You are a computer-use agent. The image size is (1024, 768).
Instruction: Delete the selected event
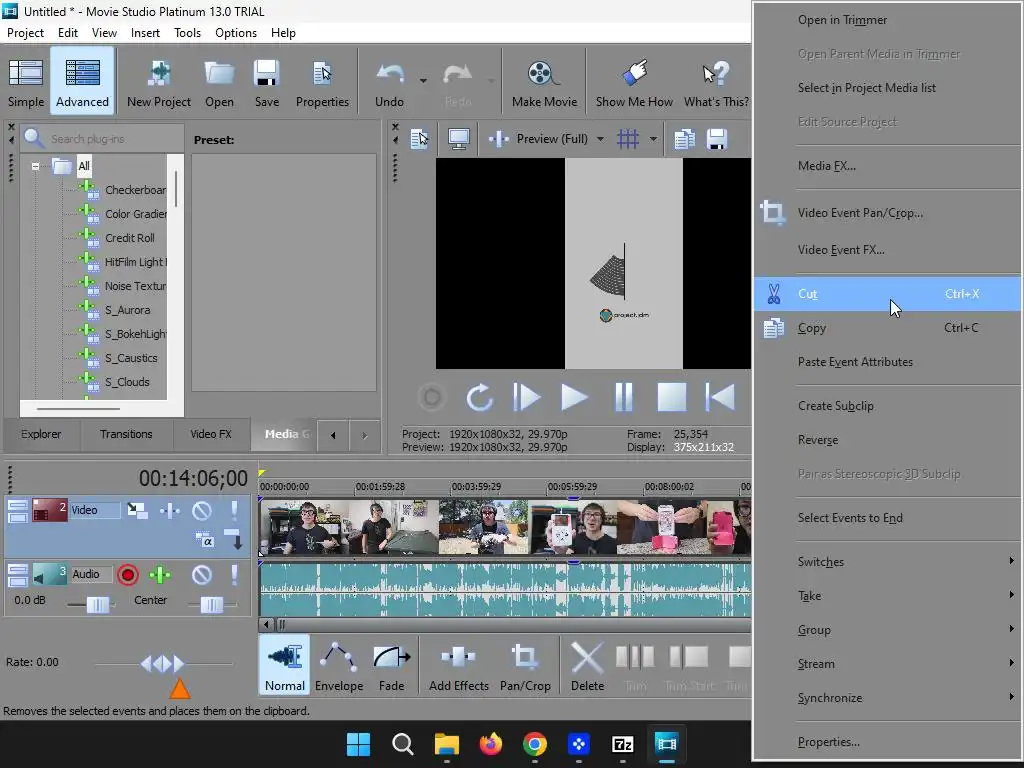tap(587, 665)
